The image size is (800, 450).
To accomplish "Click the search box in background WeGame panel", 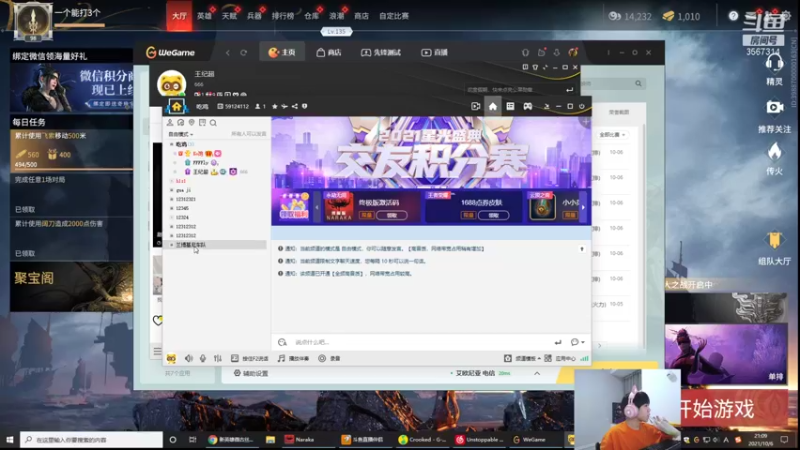I will [612, 83].
